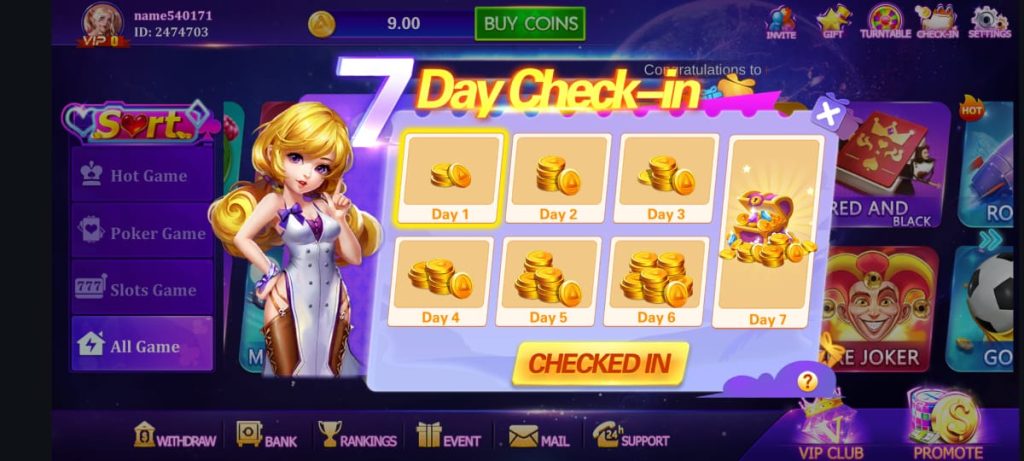This screenshot has width=1024, height=461.
Task: Select the Slots Game category
Action: click(x=142, y=289)
